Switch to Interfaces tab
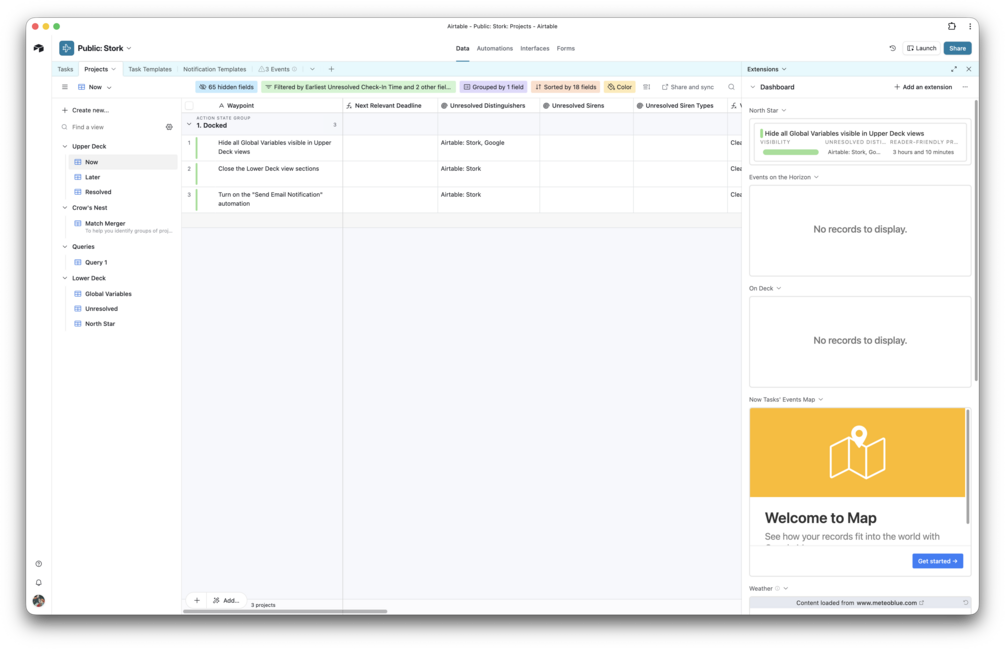Viewport: 1005px width, 649px height. click(x=535, y=49)
